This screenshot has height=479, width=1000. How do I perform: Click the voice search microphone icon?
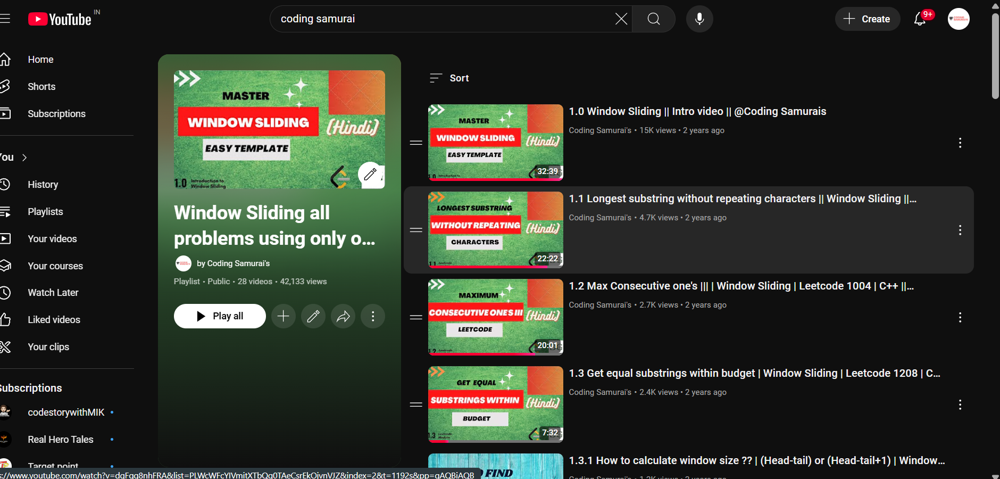click(699, 19)
